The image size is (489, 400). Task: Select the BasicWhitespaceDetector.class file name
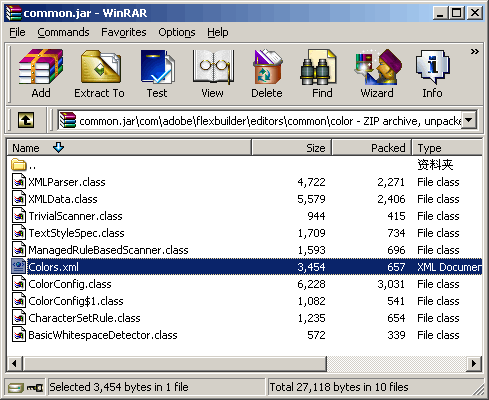103,335
